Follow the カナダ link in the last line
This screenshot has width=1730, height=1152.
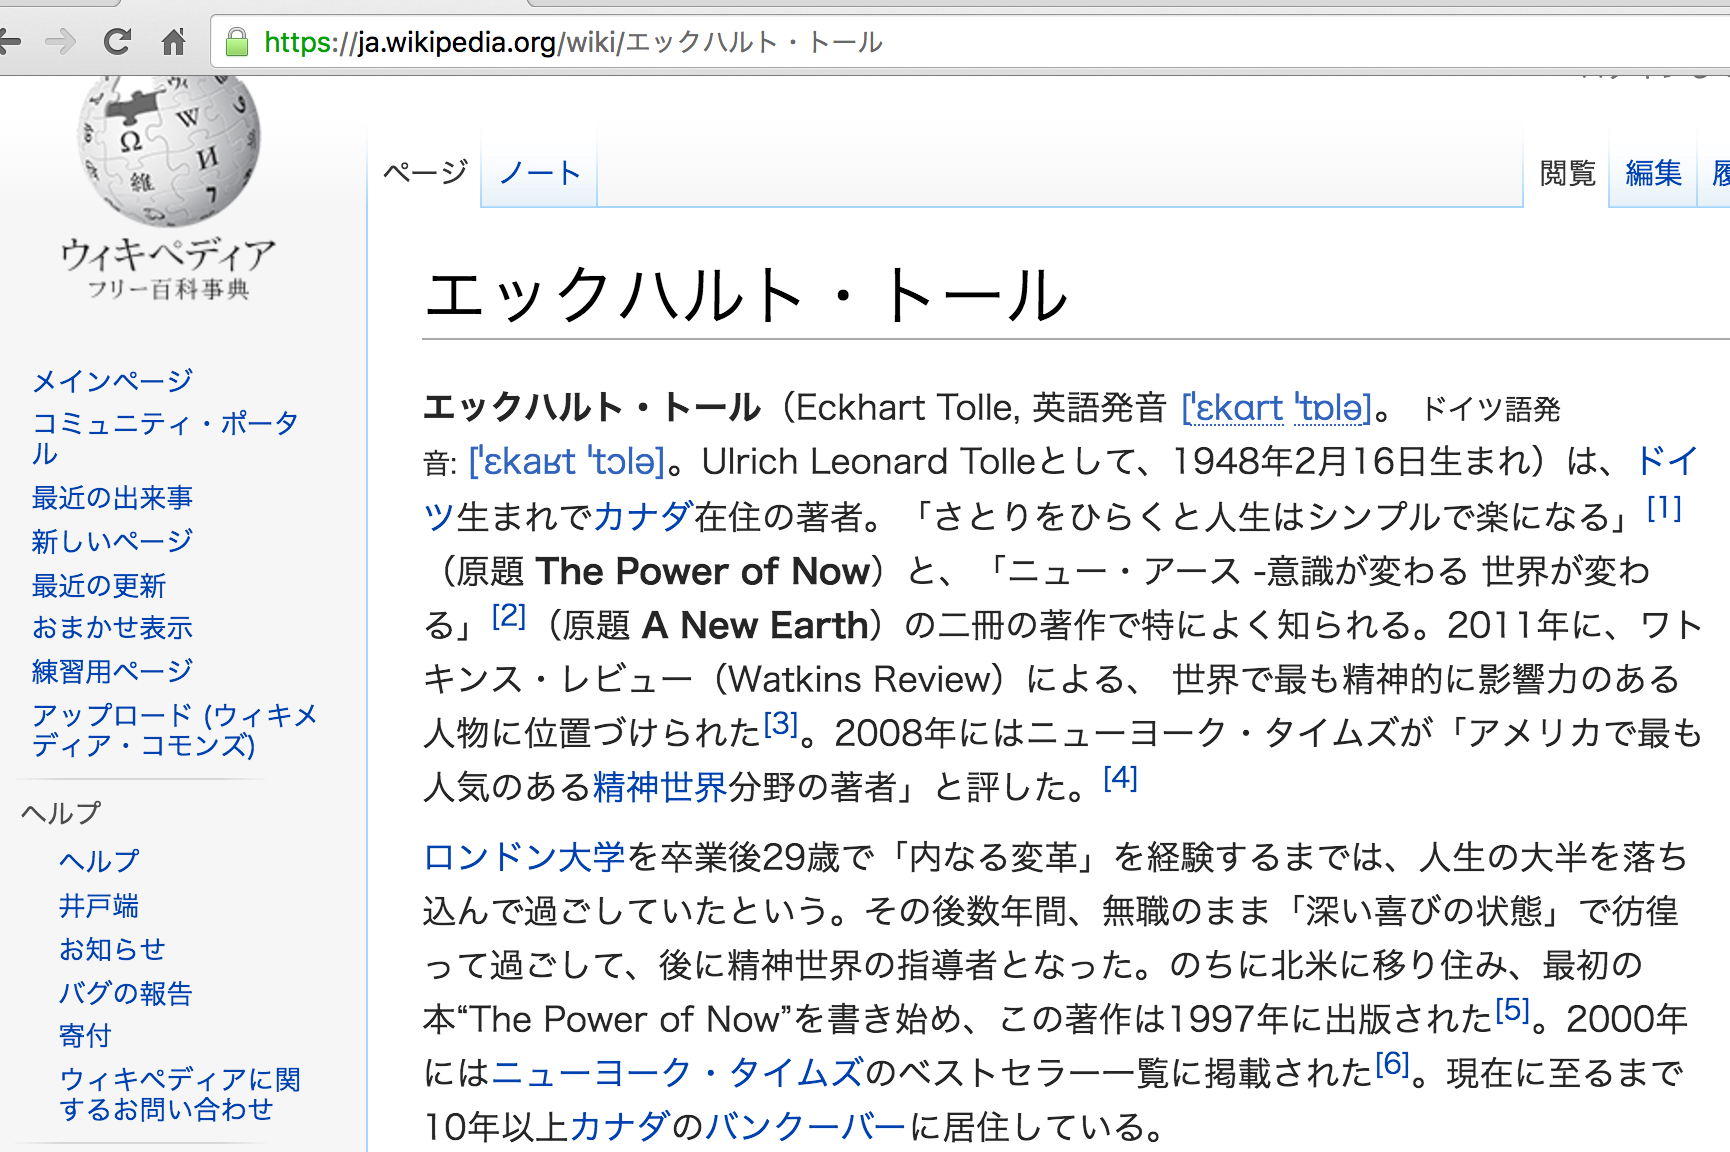click(x=620, y=1128)
